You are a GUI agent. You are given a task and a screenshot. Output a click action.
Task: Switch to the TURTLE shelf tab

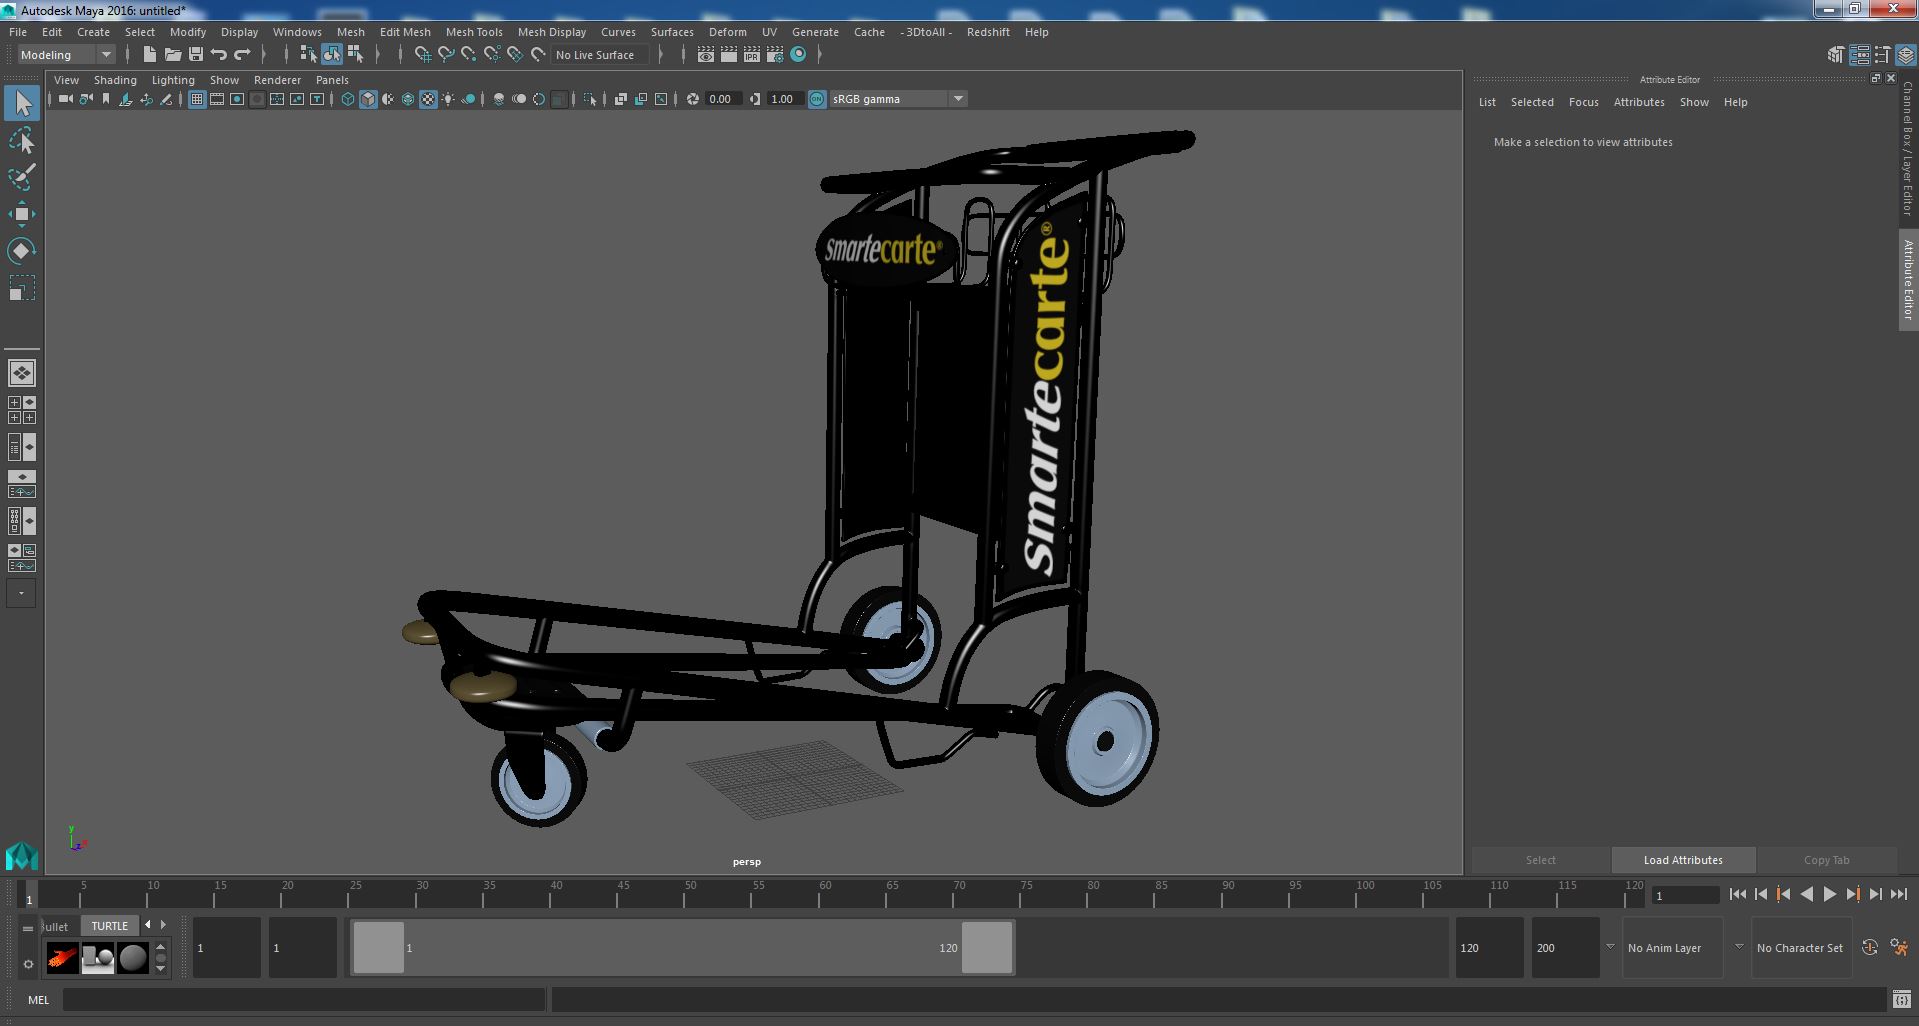(110, 926)
